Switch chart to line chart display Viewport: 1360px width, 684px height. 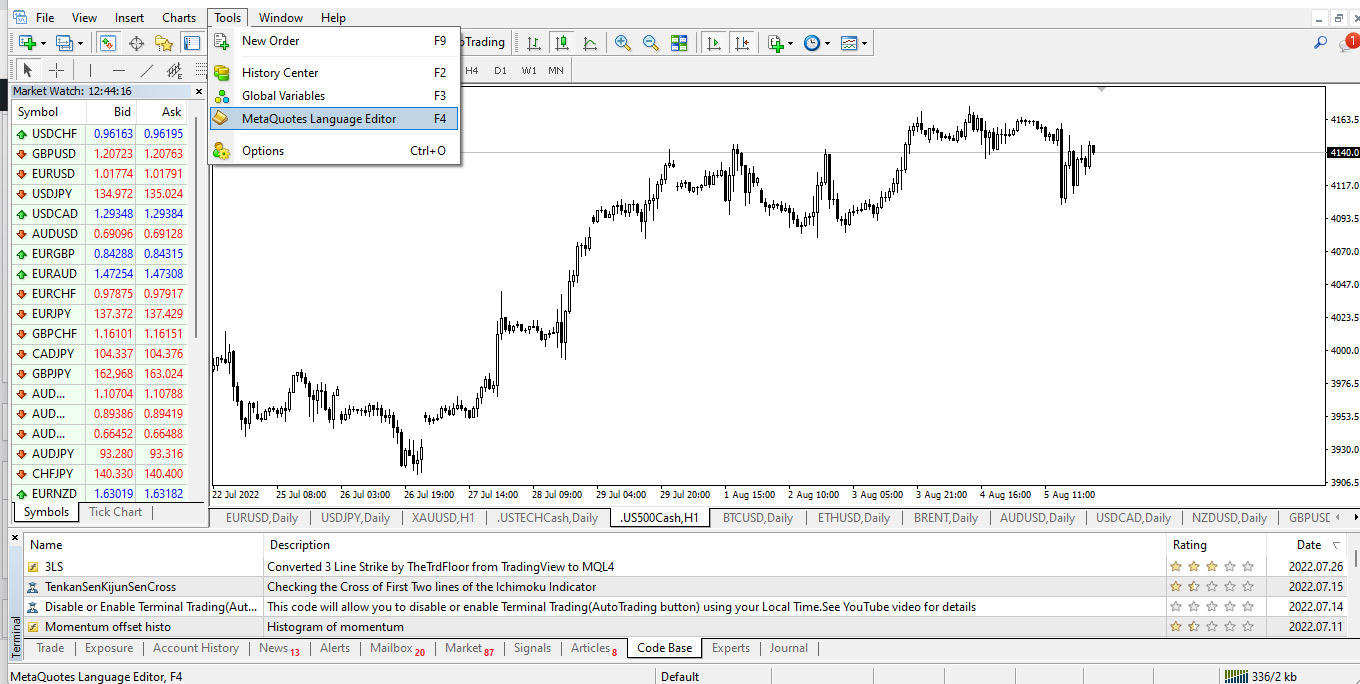click(590, 43)
